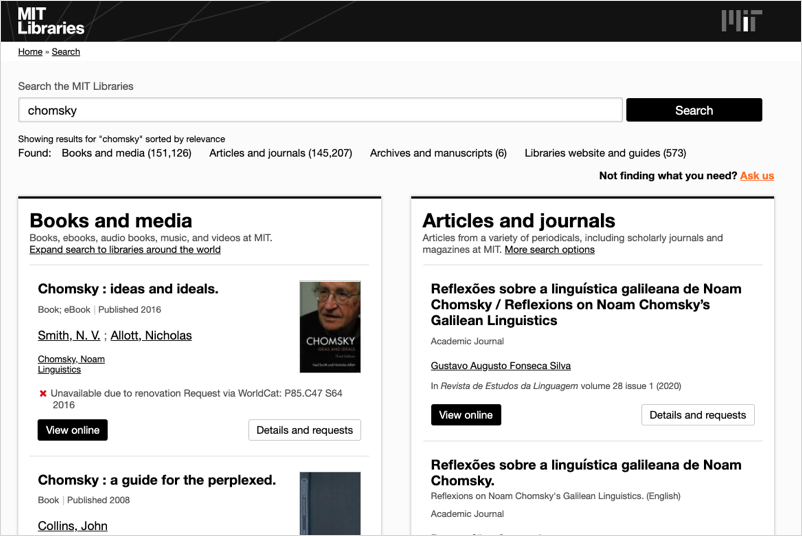Click the 'Book; eBook' format label

tap(64, 309)
